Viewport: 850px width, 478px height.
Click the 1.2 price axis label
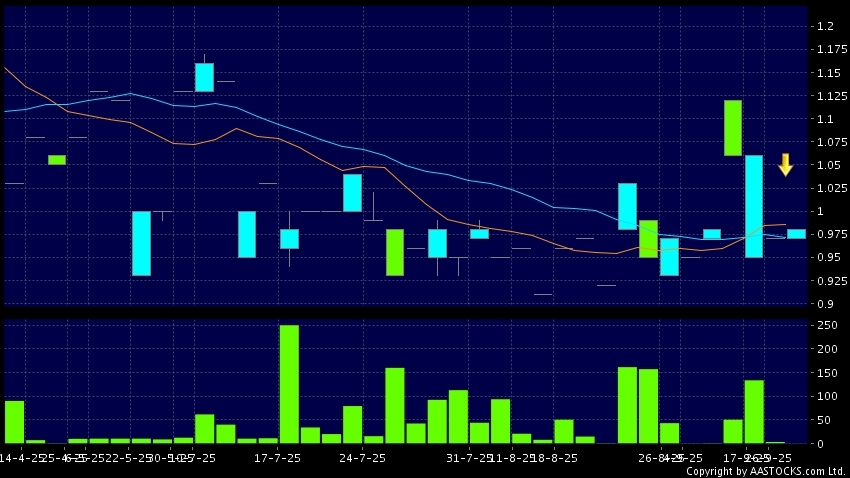click(825, 26)
